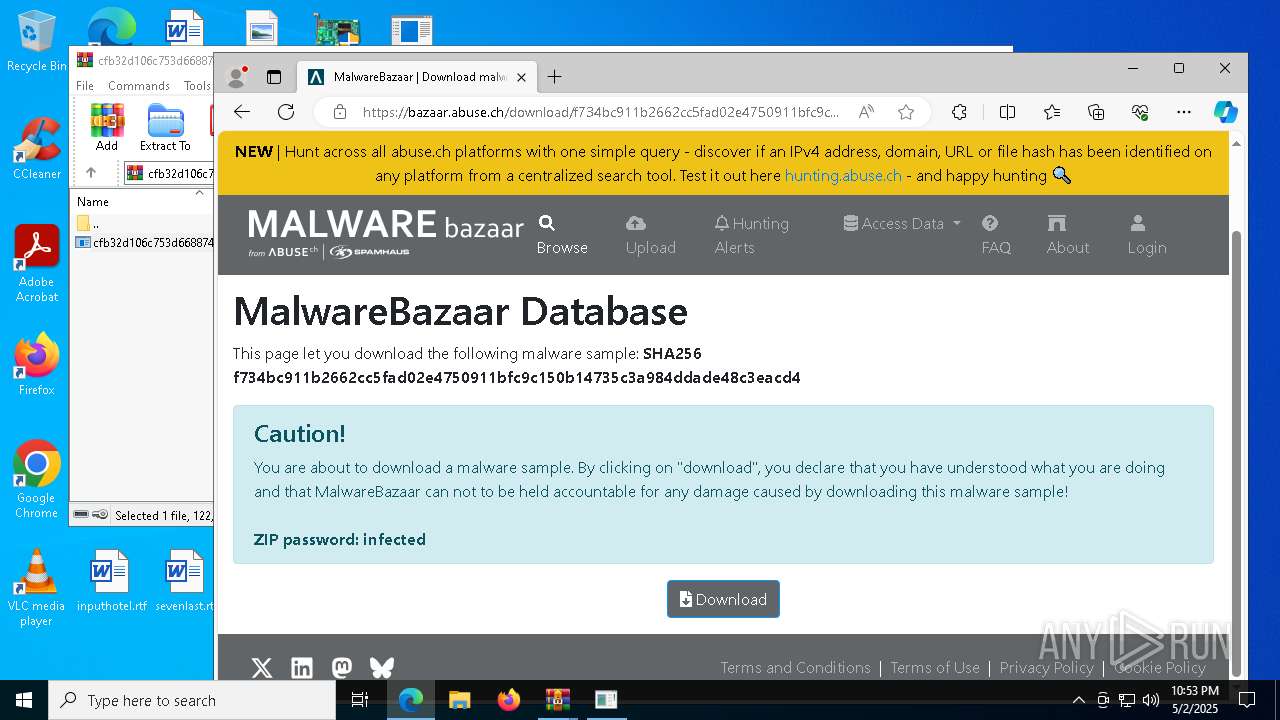This screenshot has height=720, width=1280.
Task: Open Browser essentials heart icon
Action: [x=1140, y=112]
